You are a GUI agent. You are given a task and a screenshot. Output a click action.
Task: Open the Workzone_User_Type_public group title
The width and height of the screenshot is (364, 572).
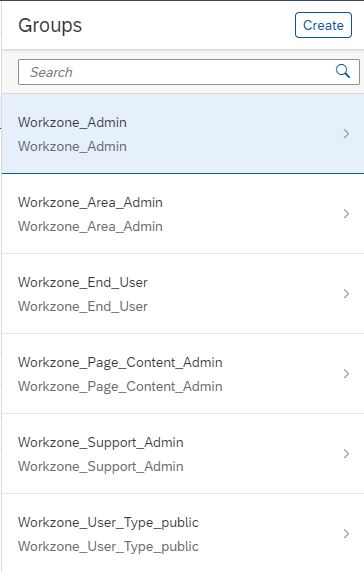[108, 522]
